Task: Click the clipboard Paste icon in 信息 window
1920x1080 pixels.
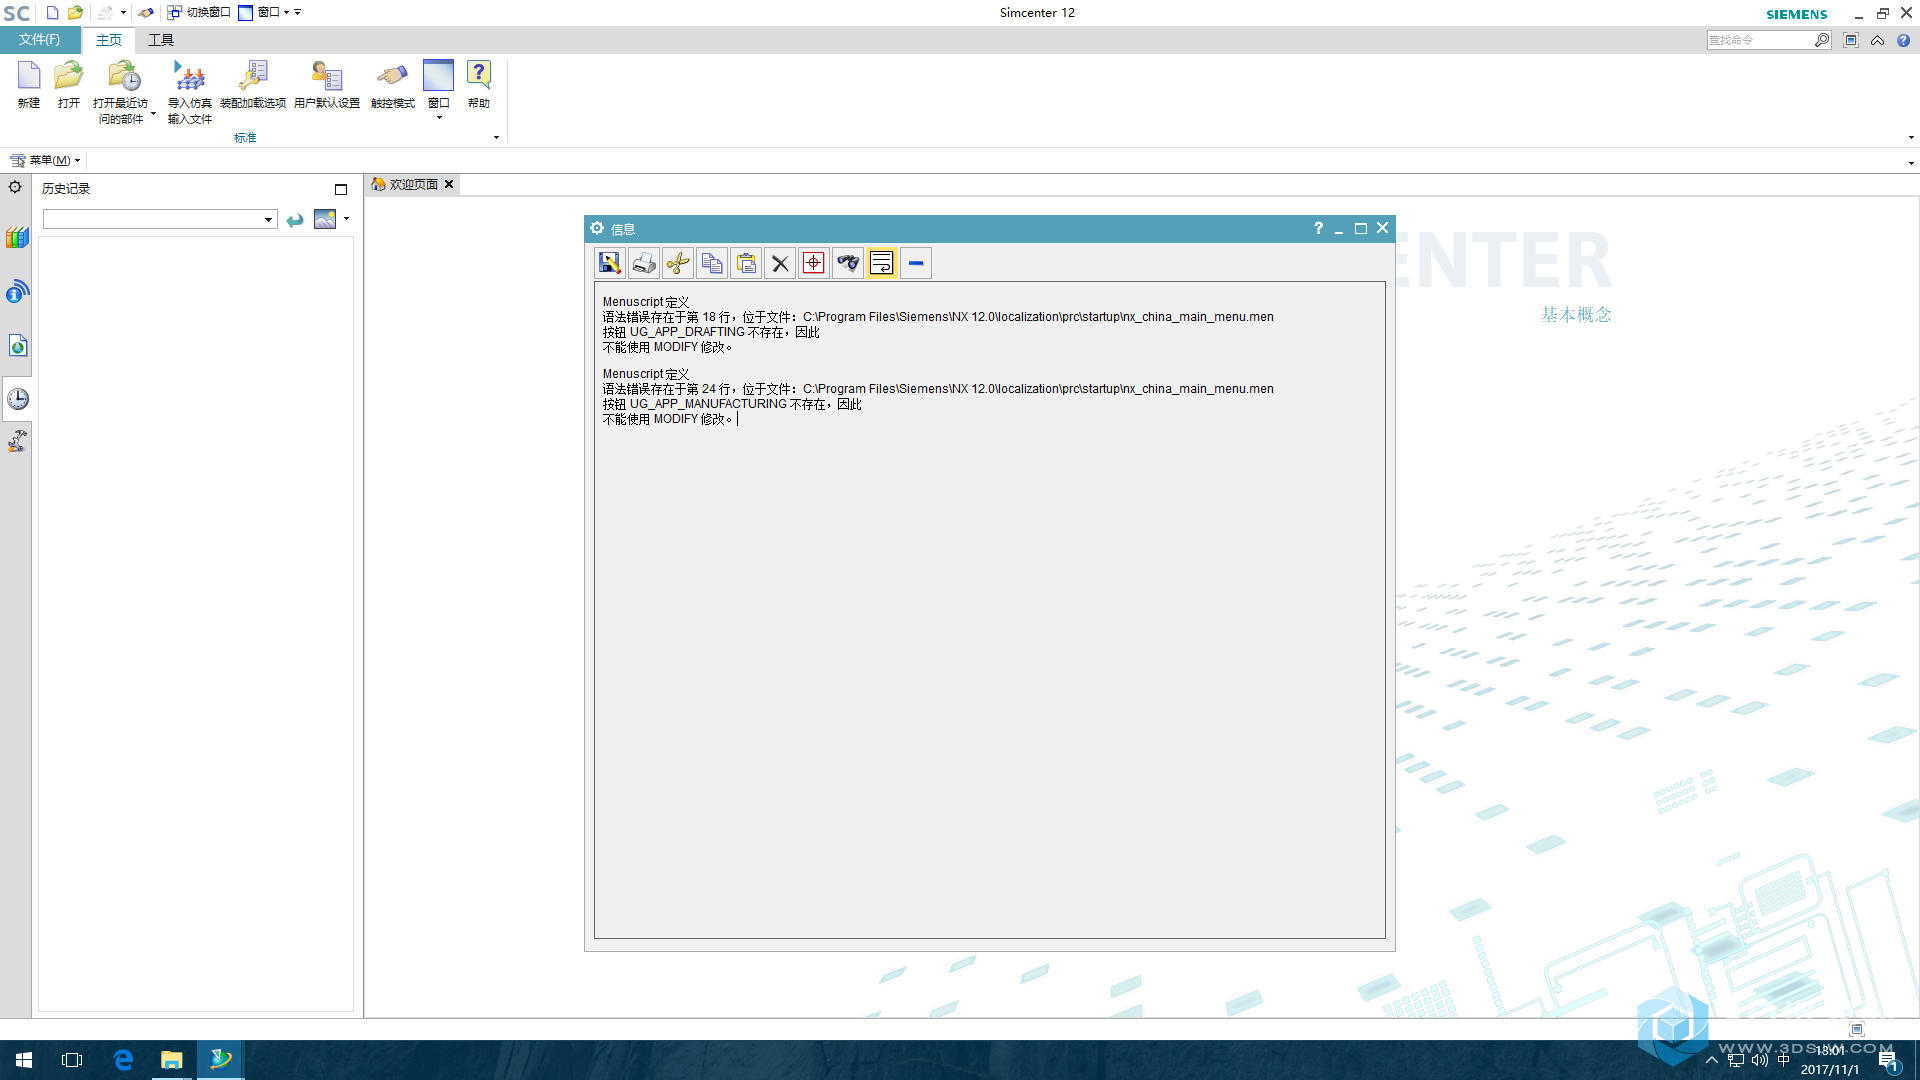Action: [x=746, y=263]
